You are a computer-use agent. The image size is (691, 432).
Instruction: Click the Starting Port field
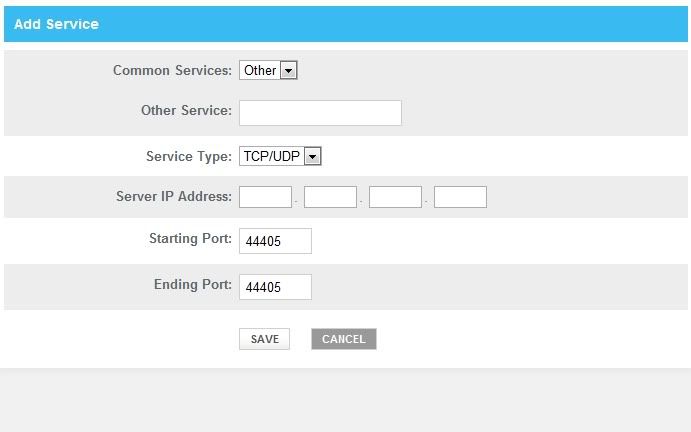[275, 241]
